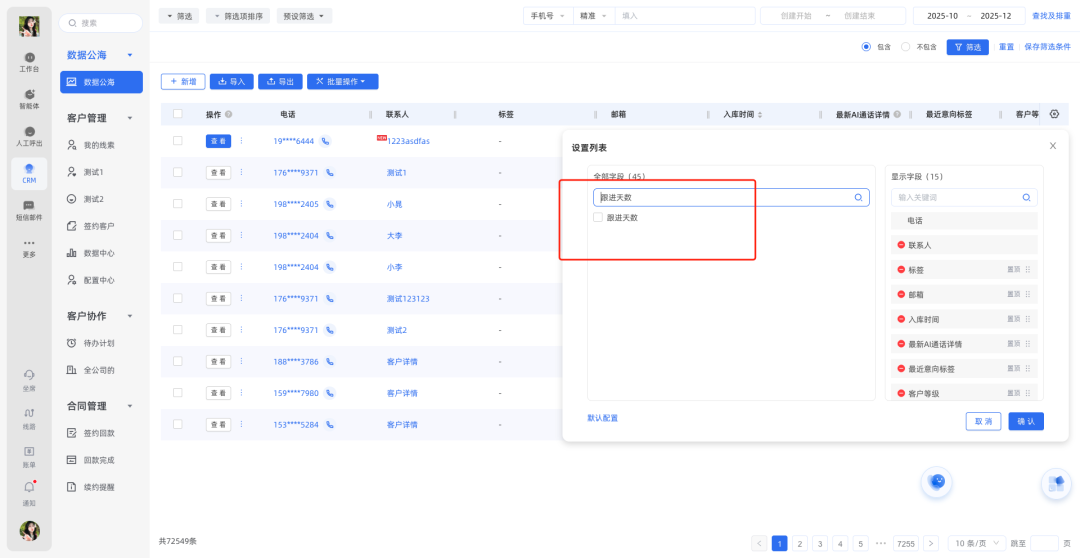Check the 跟进天数 checkbox
The width and height of the screenshot is (1080, 558).
[598, 217]
